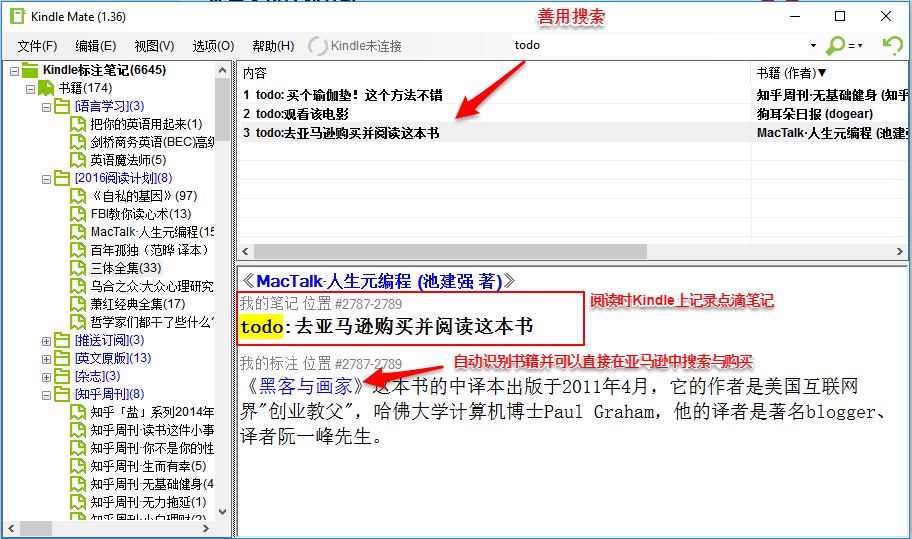Open the 帮助(H) menu

tap(273, 46)
